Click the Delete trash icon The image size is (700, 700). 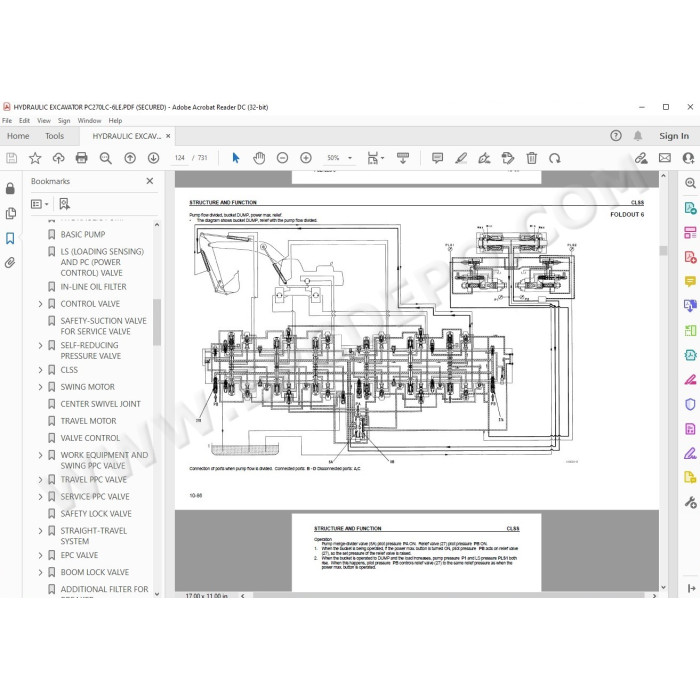tap(531, 158)
